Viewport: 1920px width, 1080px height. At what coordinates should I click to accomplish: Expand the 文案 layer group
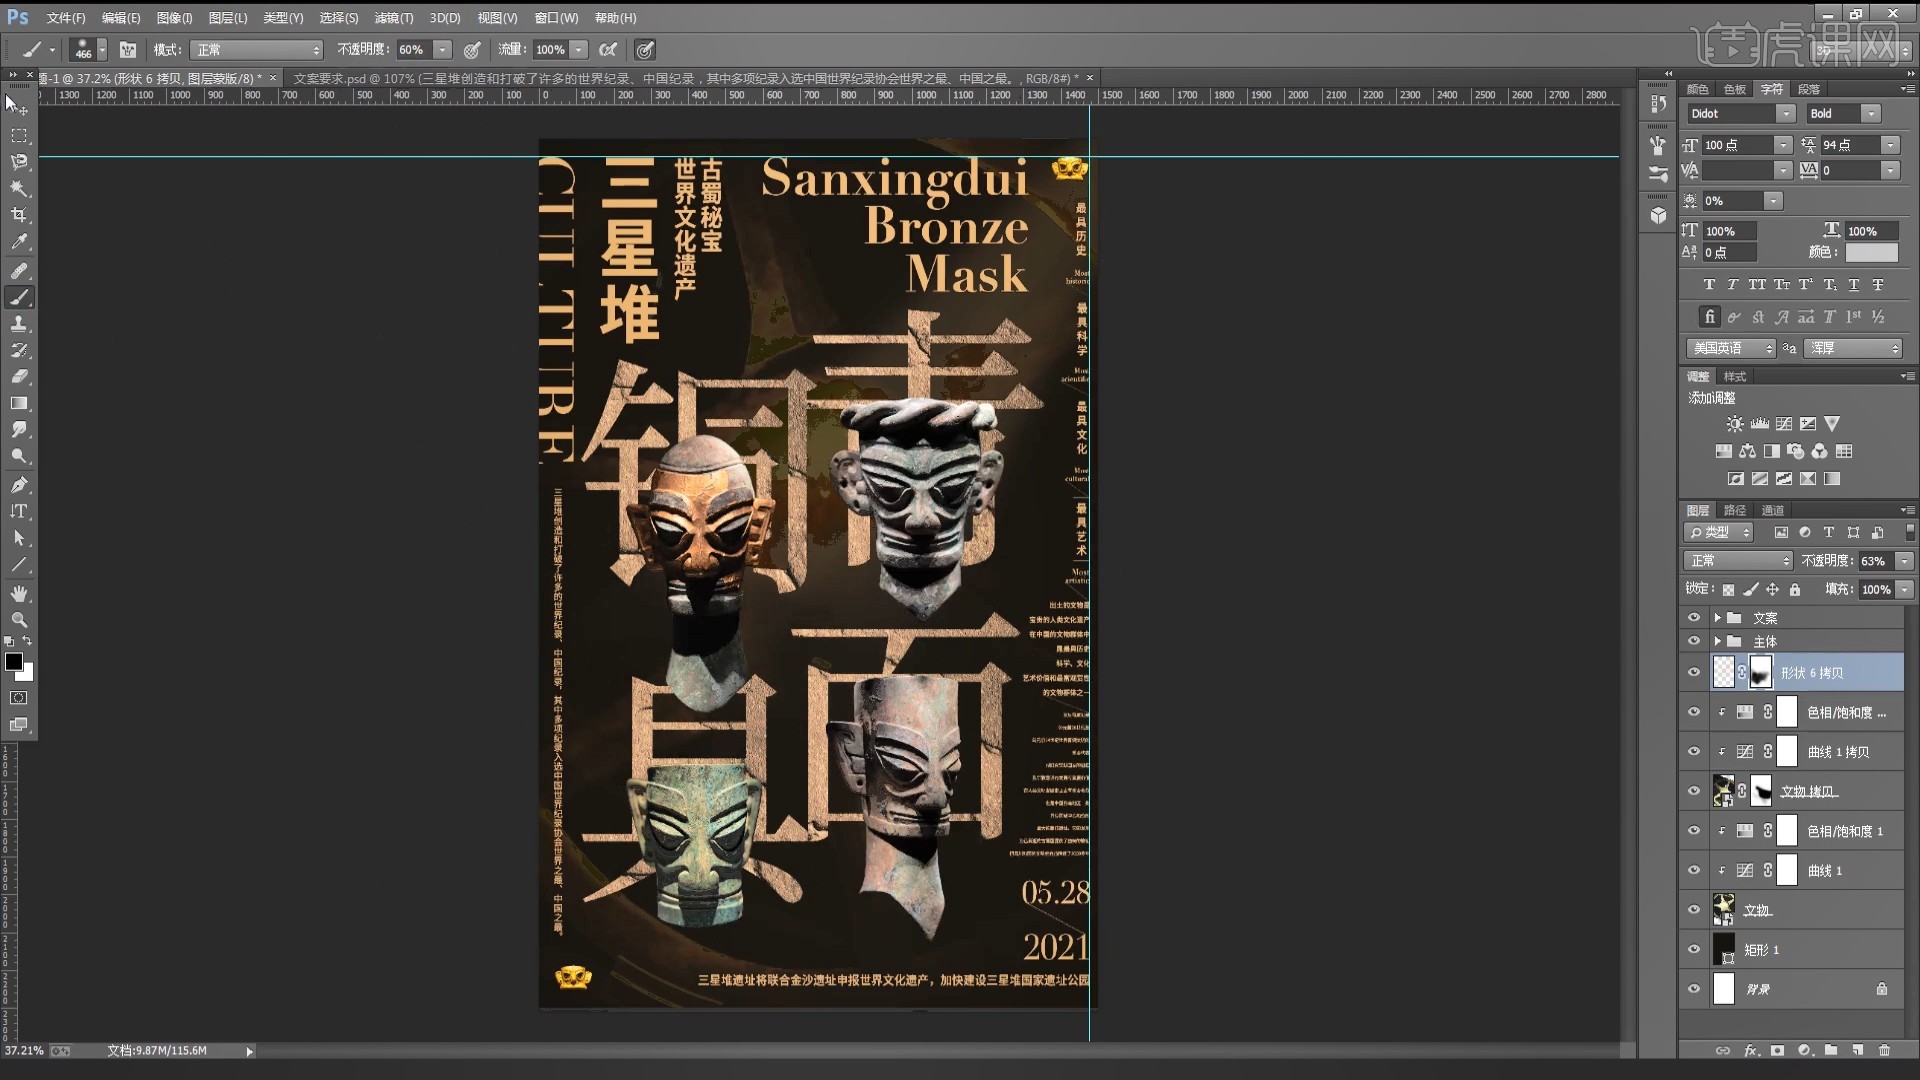coord(1717,617)
